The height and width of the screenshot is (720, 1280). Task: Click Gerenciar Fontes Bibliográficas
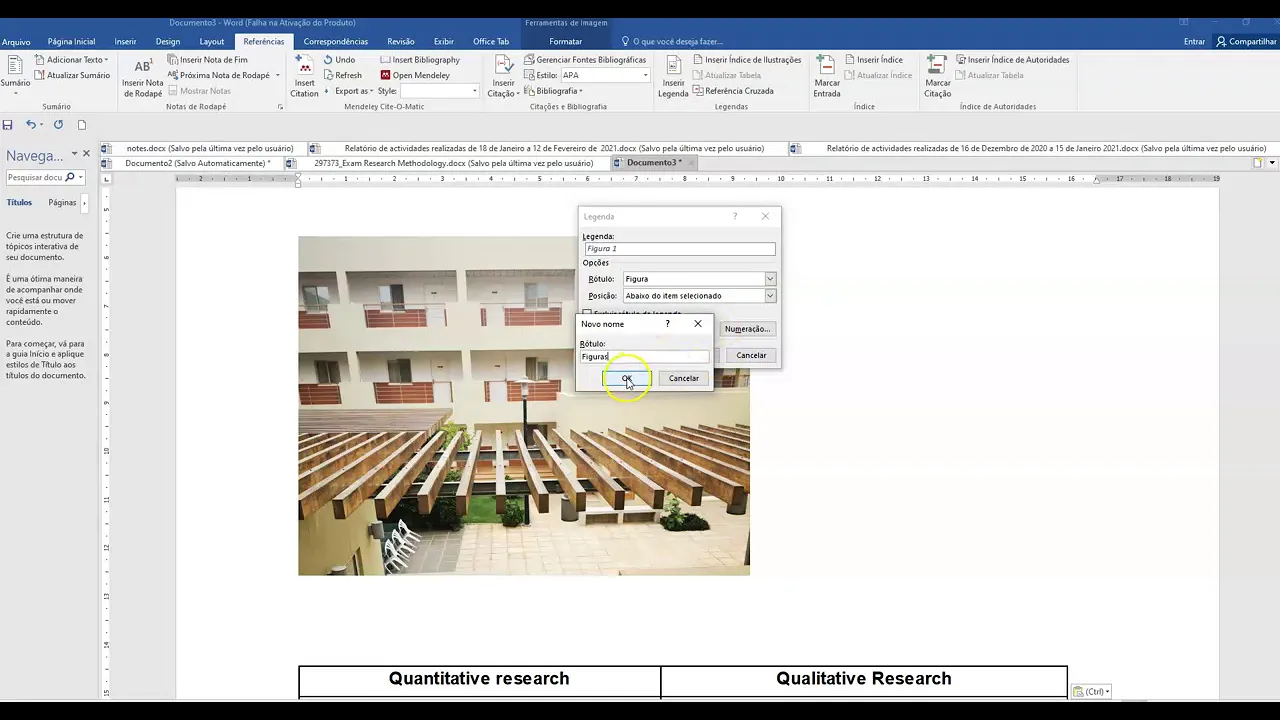tap(584, 59)
